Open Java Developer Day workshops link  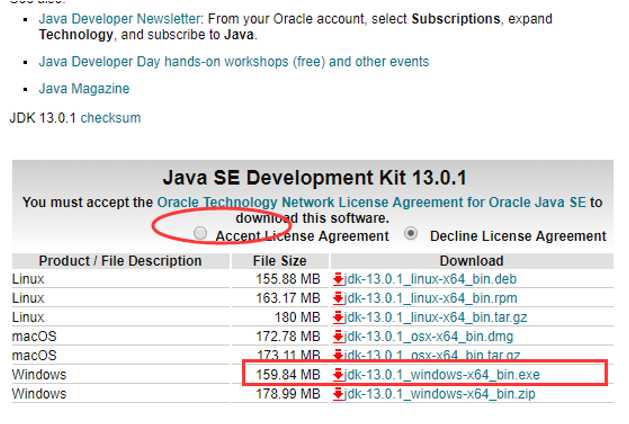(234, 62)
